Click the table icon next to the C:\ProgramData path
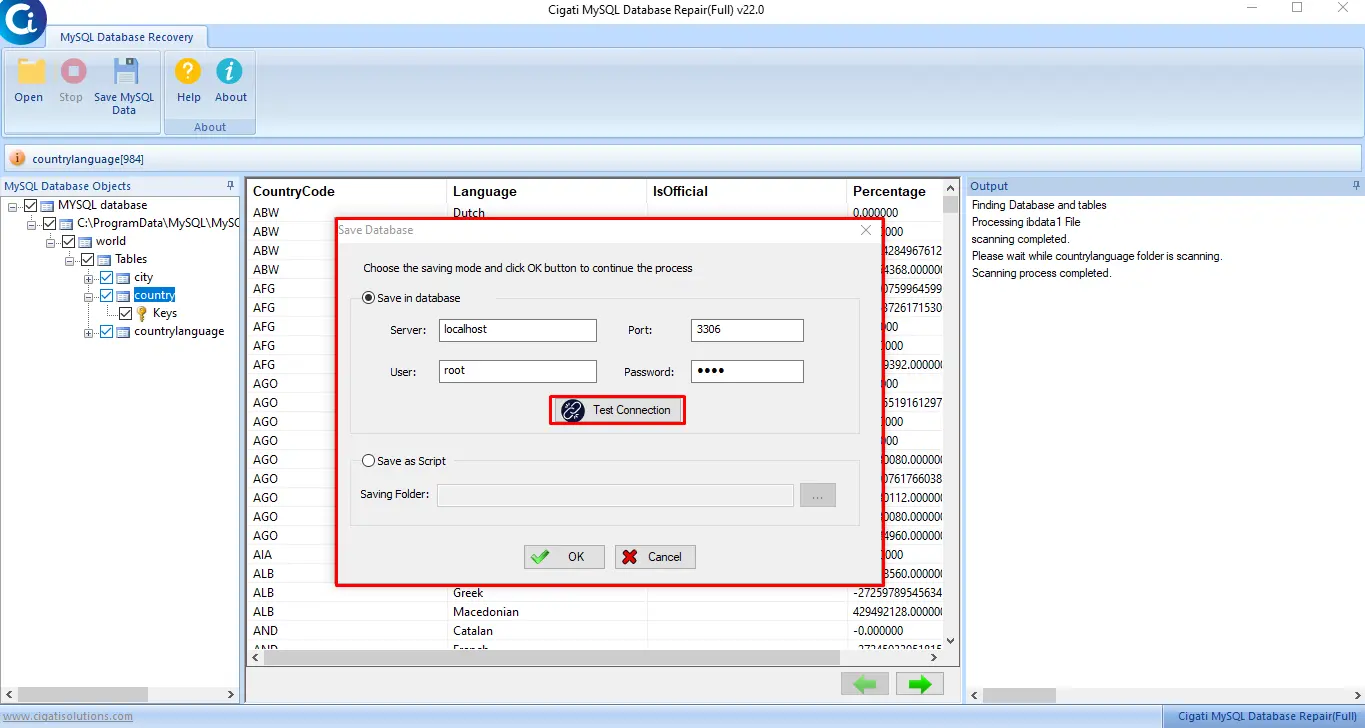 click(66, 224)
